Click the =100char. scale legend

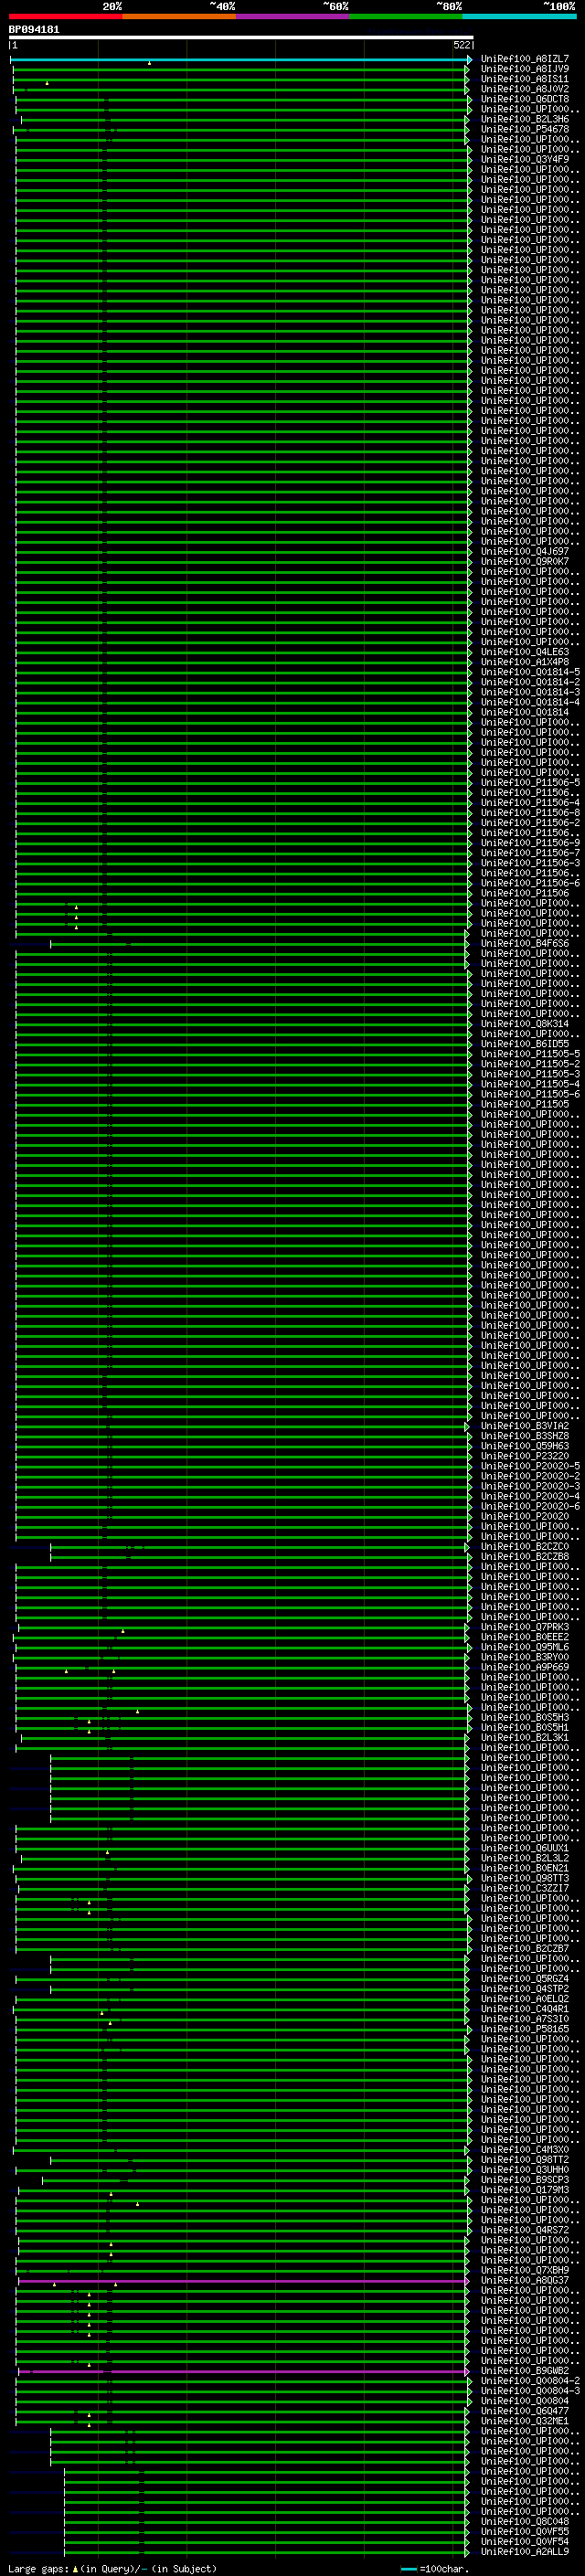(436, 2569)
